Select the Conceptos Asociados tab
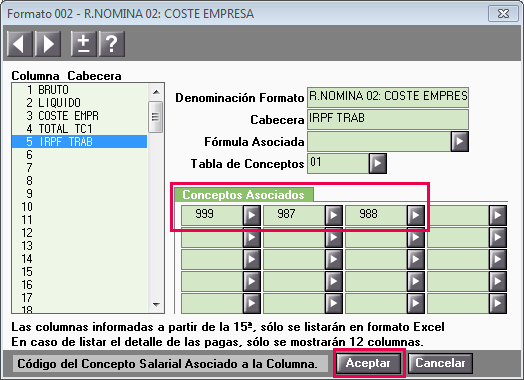The height and width of the screenshot is (380, 524). [244, 195]
